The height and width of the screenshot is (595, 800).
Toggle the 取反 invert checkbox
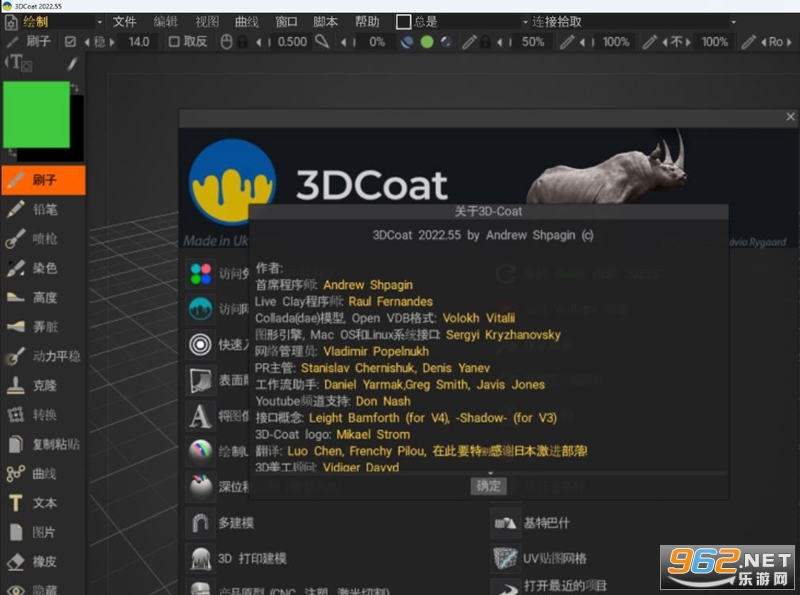pyautogui.click(x=174, y=42)
